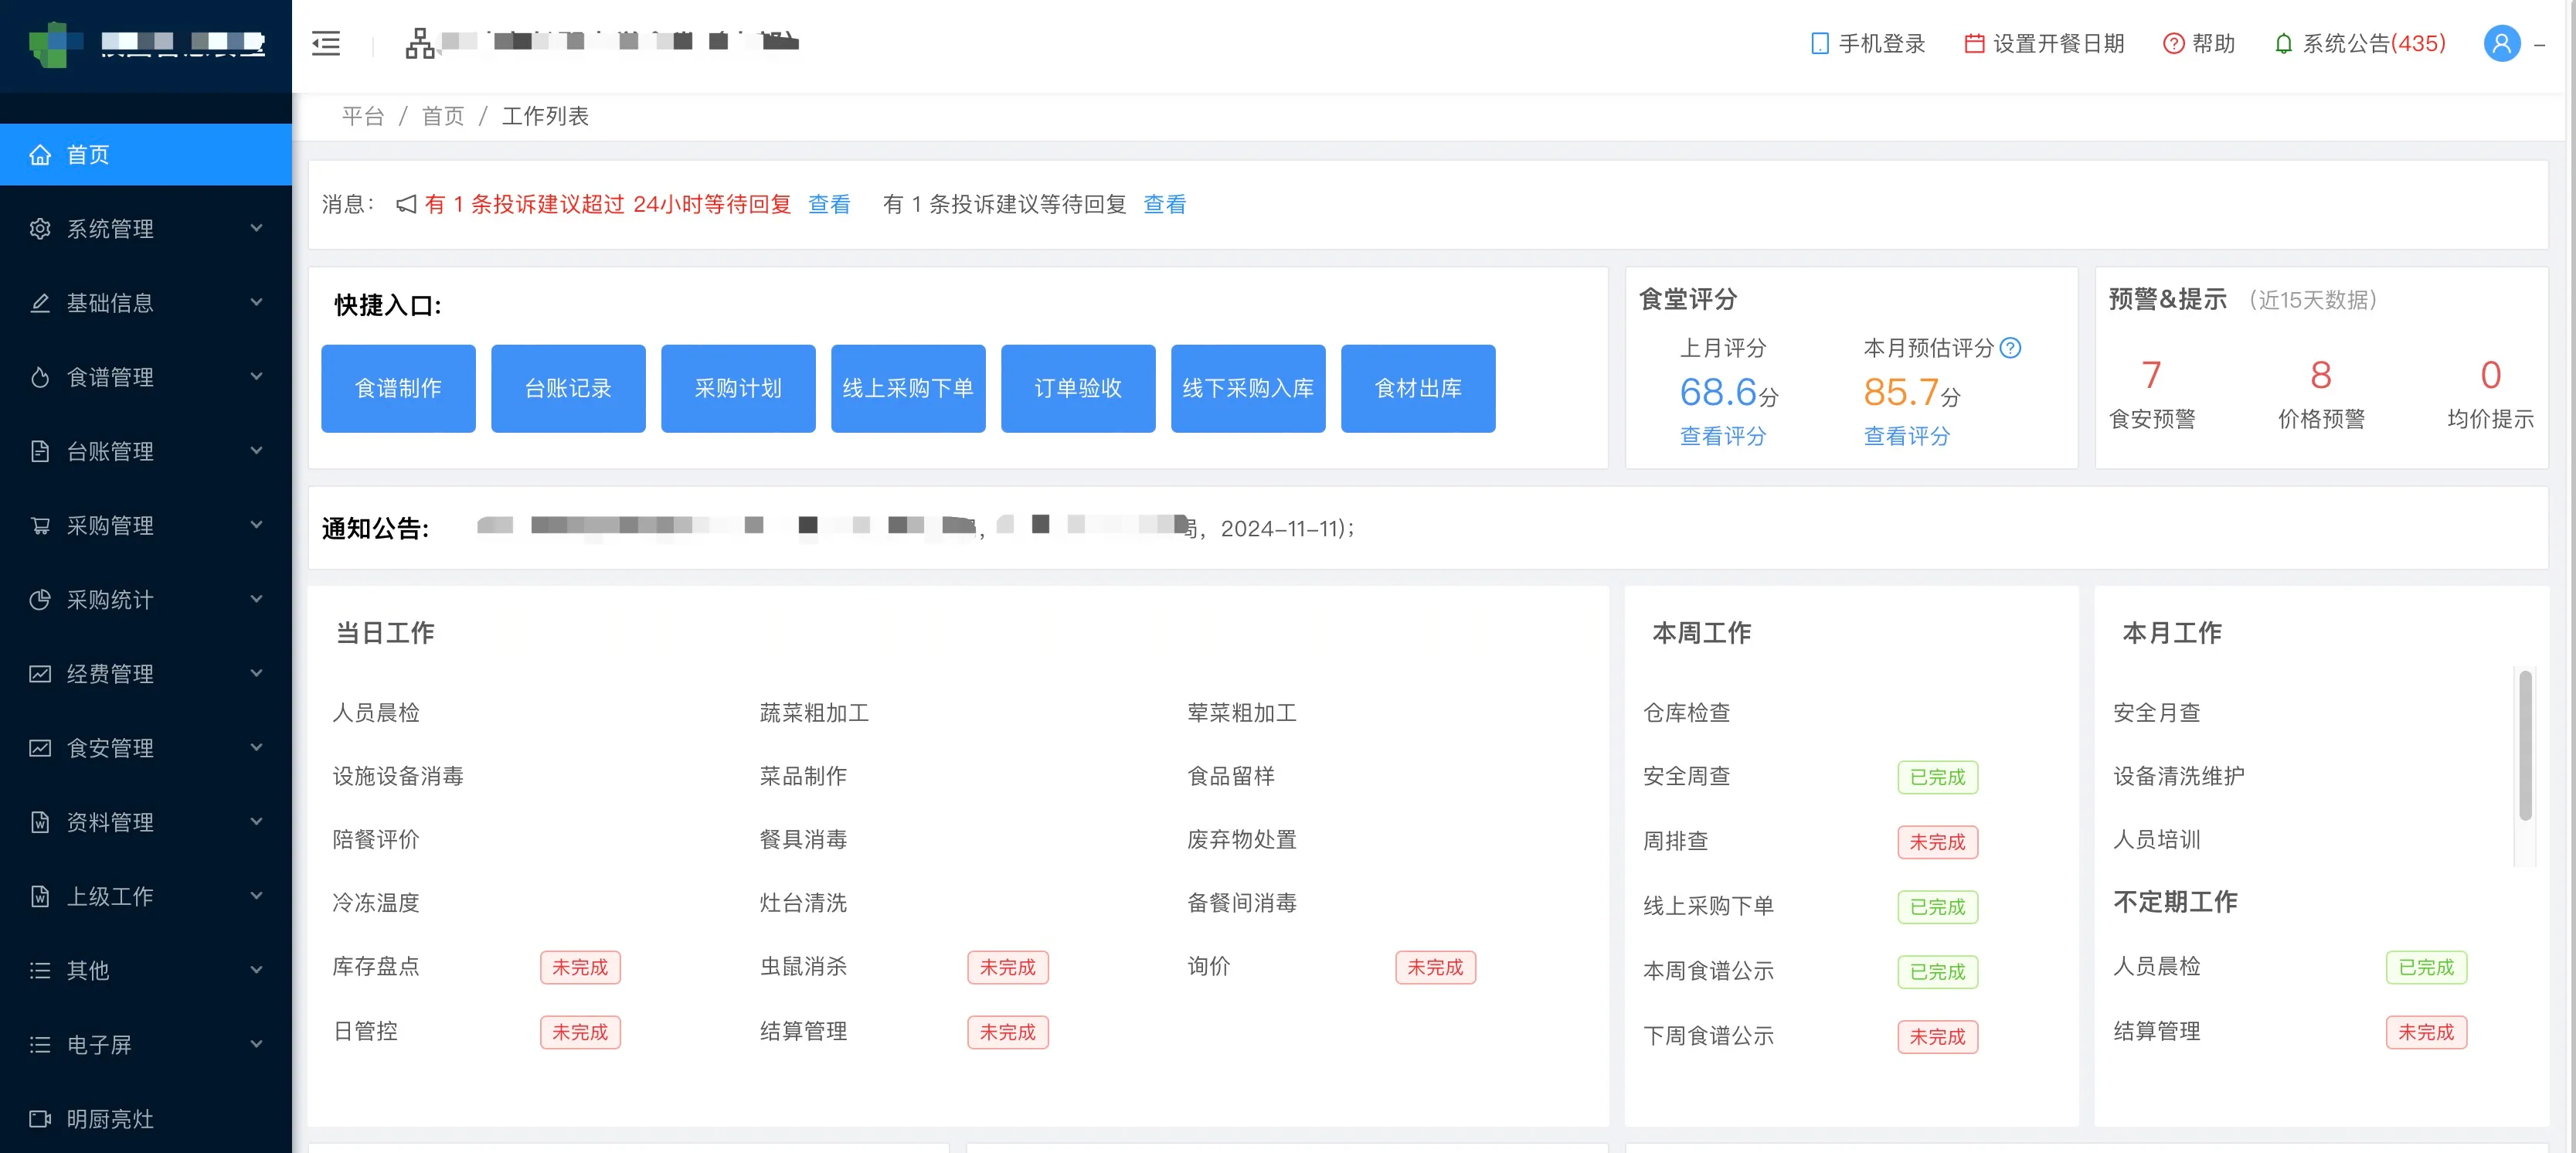Click the list icon beside 其他
The image size is (2576, 1153).
[x=40, y=970]
